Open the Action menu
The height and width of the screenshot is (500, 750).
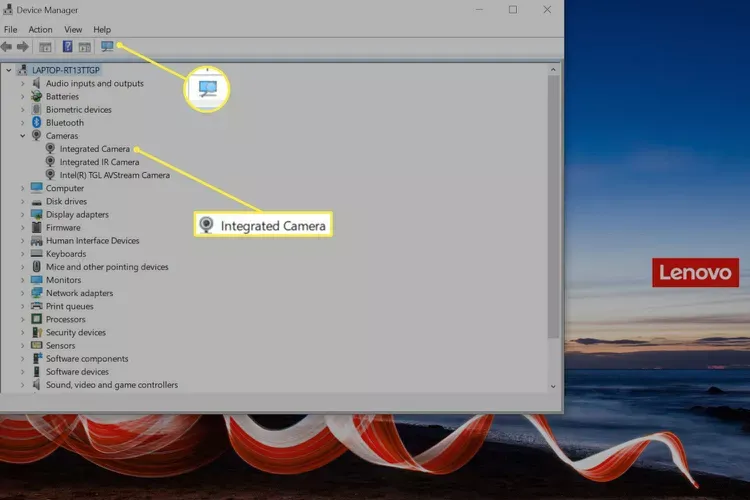point(40,30)
